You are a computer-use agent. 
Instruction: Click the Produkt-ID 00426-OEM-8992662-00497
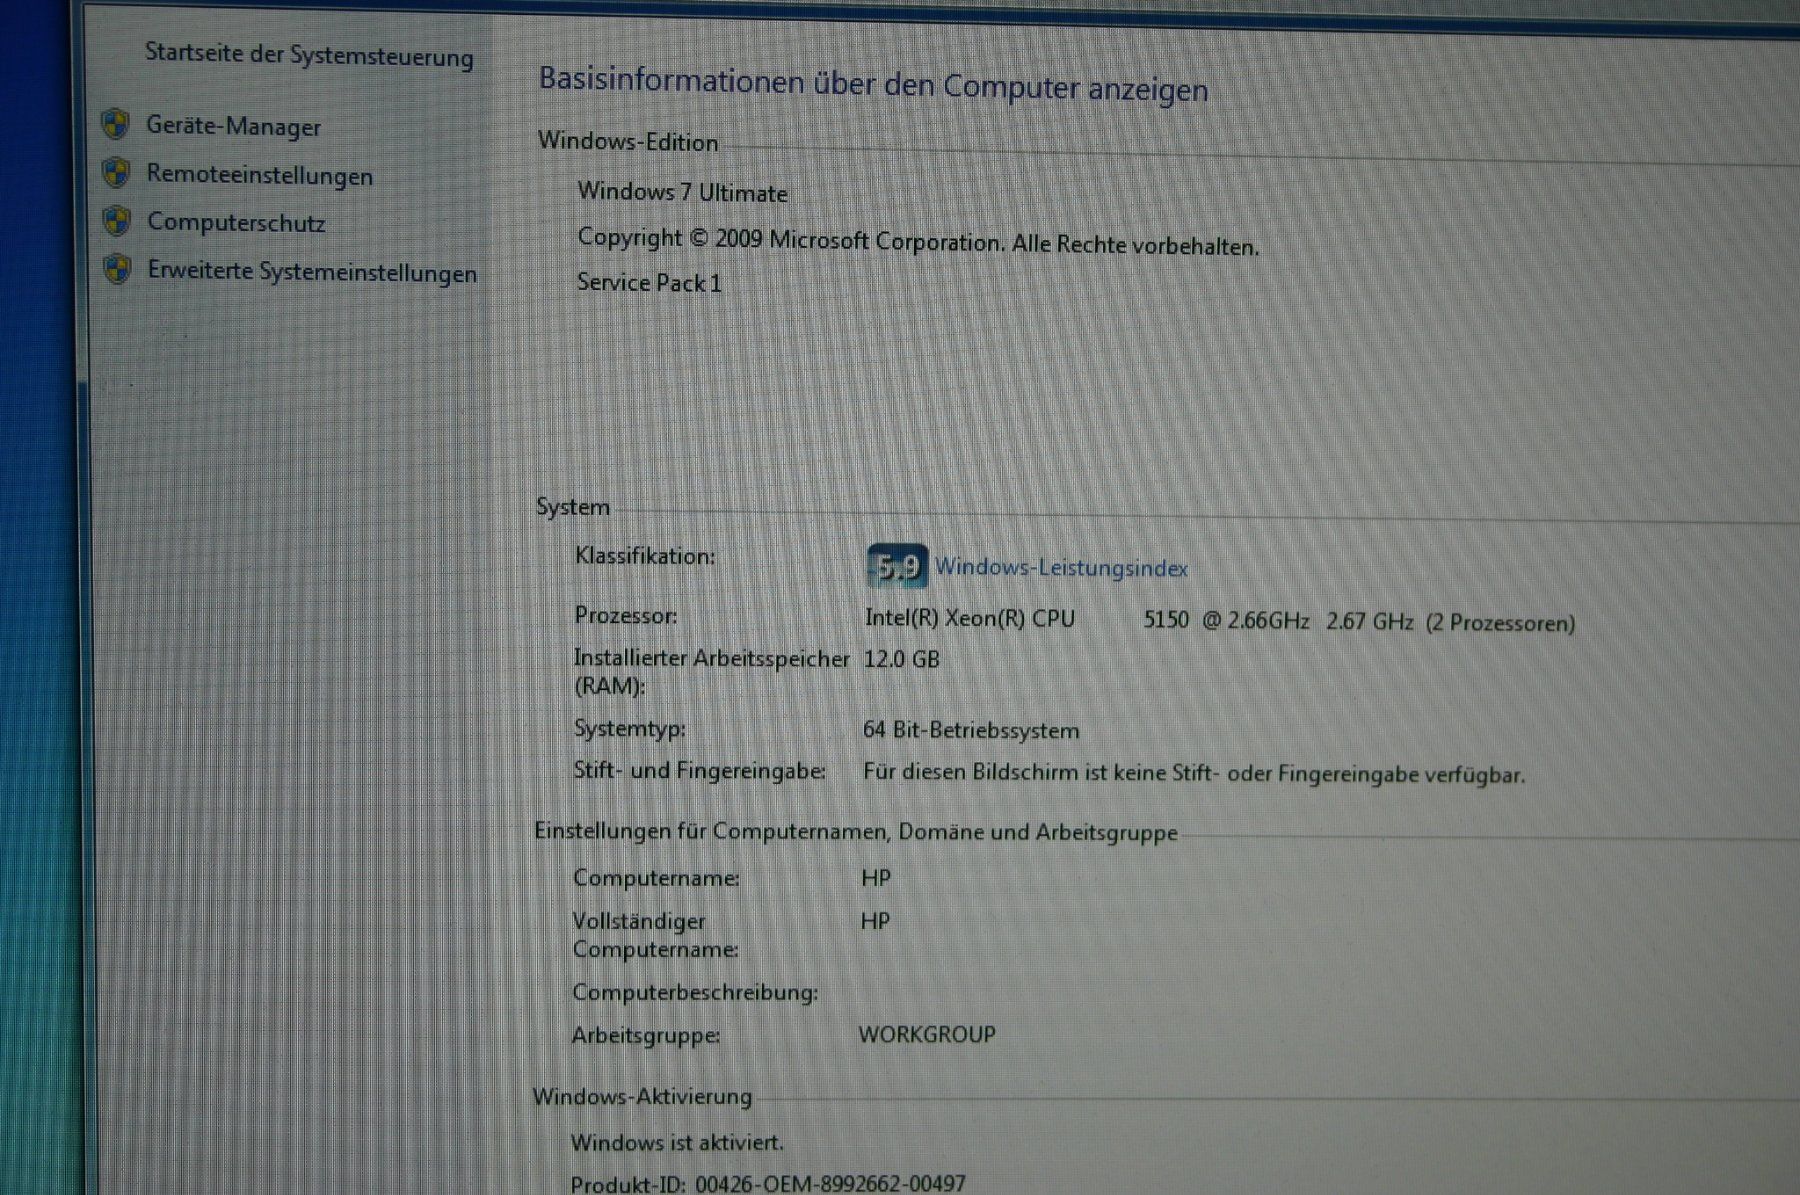768,1184
